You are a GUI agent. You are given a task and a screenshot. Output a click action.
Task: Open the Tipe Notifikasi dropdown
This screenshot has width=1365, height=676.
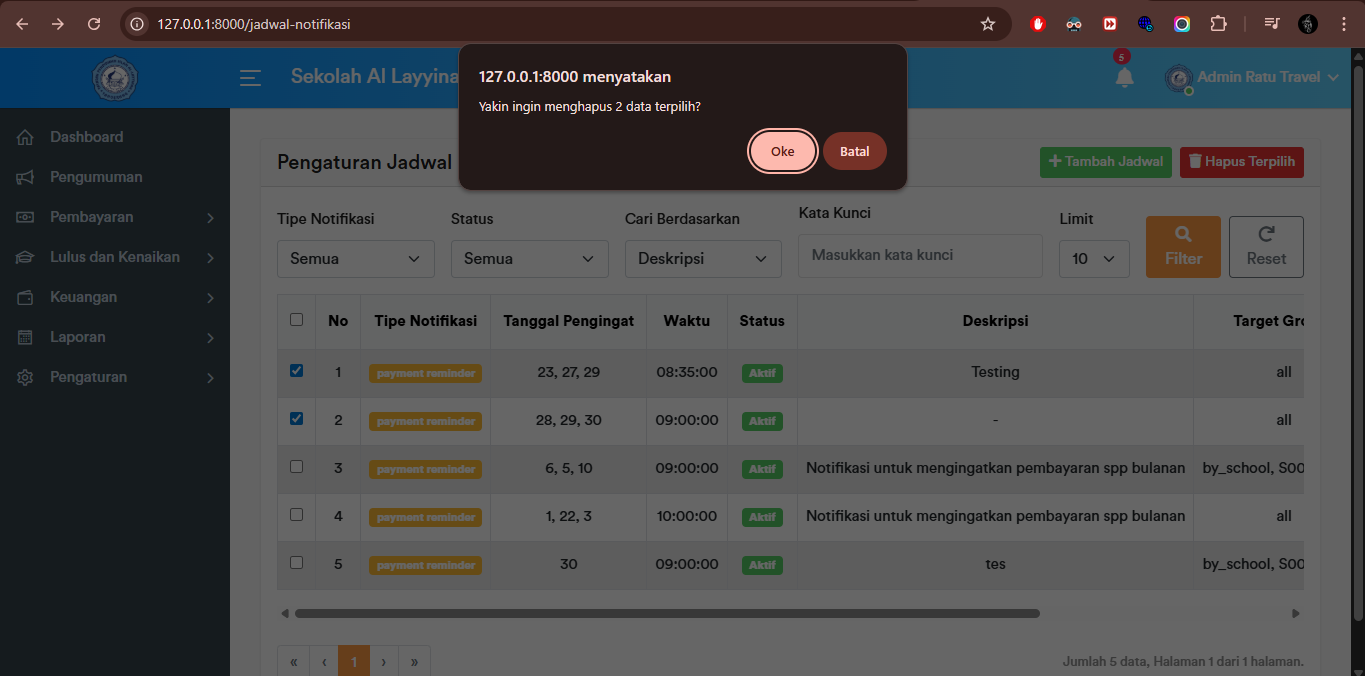(x=355, y=258)
